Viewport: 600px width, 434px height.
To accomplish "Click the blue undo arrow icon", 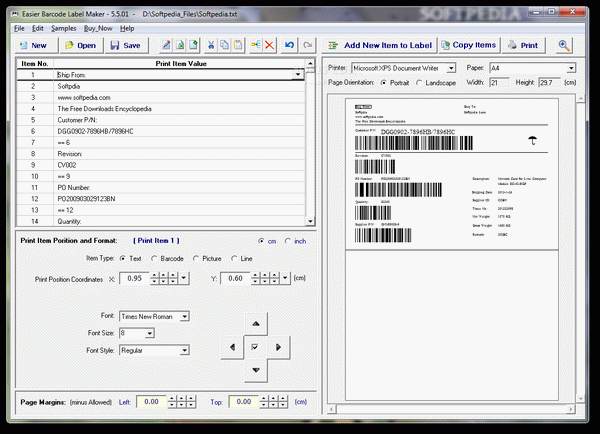I will coord(289,45).
